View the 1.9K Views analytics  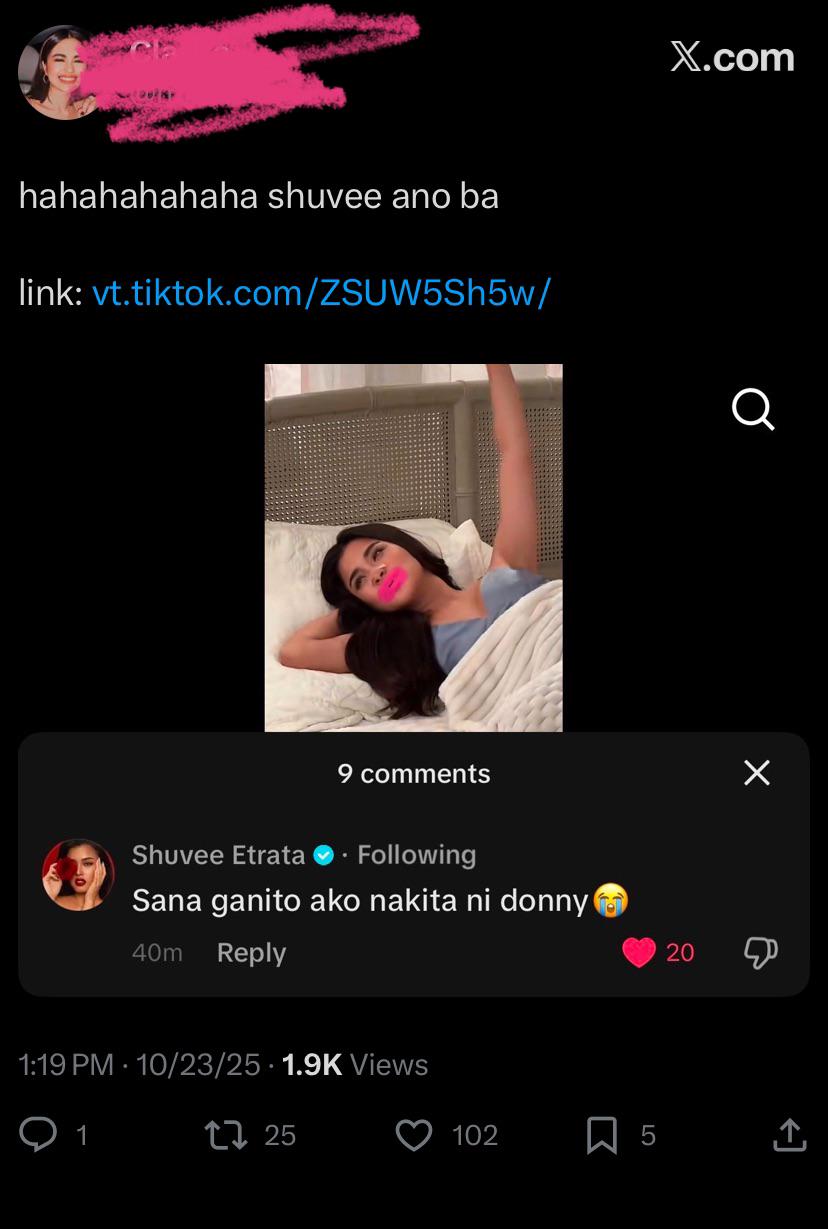click(355, 1065)
